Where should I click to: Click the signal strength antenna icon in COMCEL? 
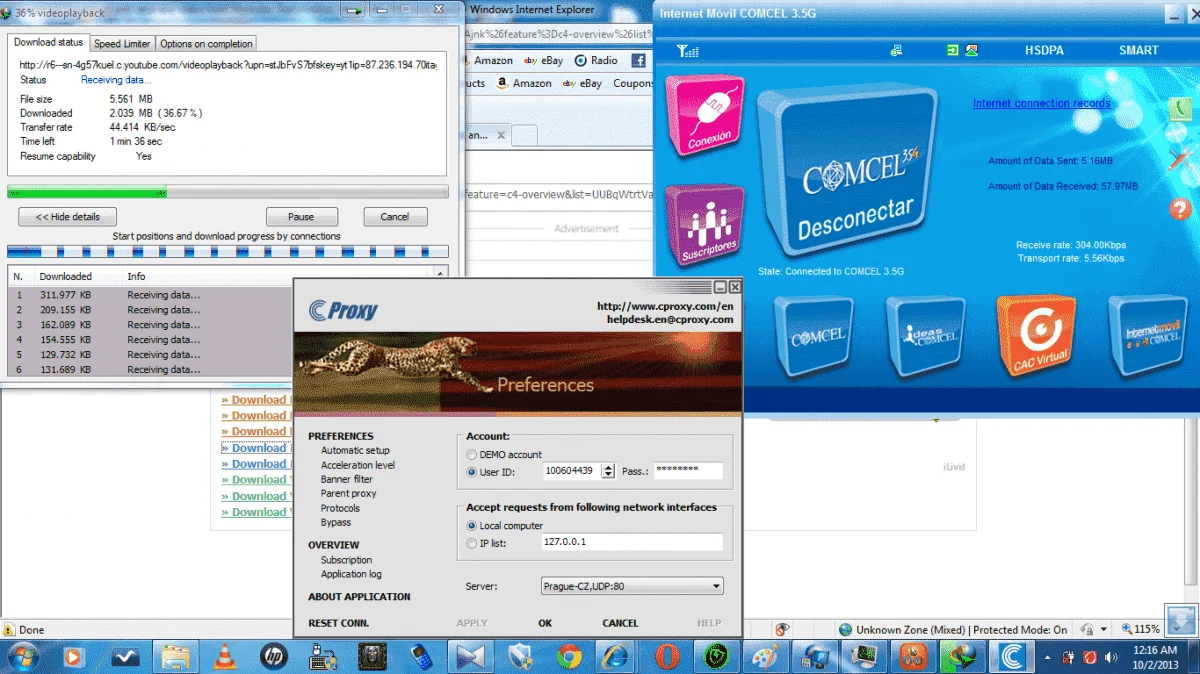click(x=685, y=50)
